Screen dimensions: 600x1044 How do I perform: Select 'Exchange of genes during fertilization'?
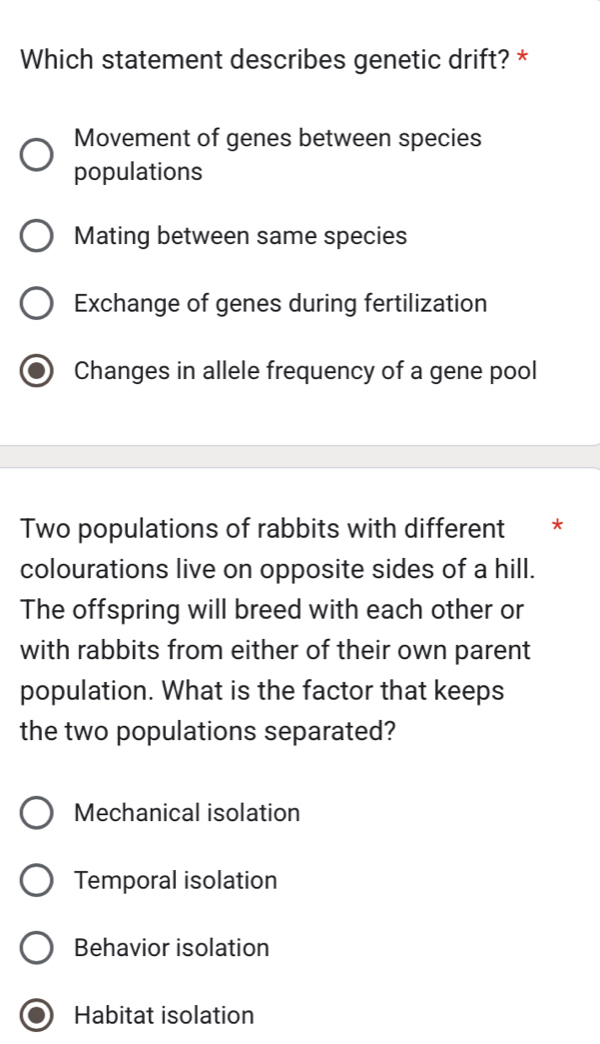point(37,303)
